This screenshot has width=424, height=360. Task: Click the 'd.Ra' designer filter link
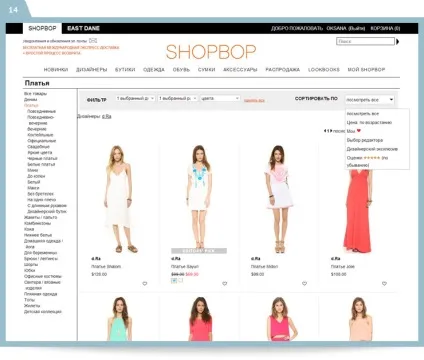107,116
